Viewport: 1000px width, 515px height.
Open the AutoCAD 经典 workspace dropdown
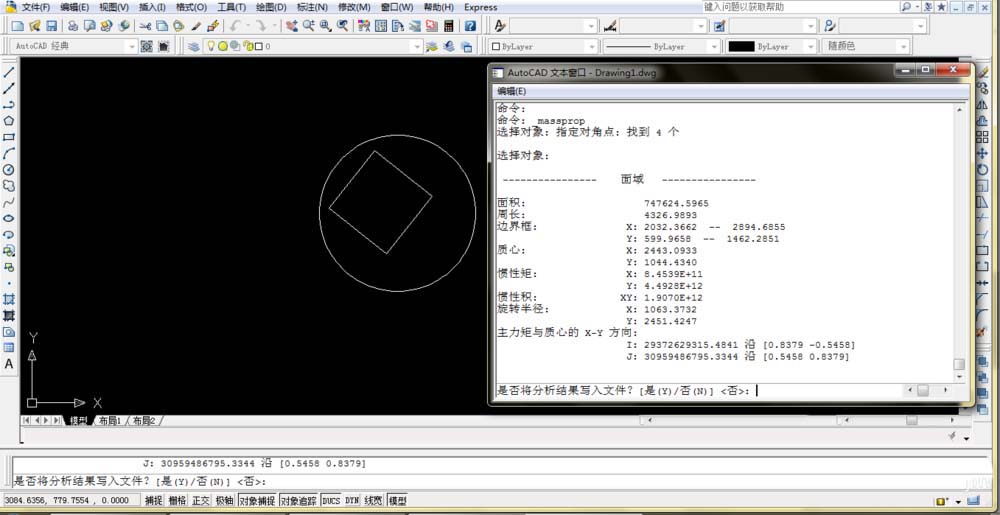point(131,47)
